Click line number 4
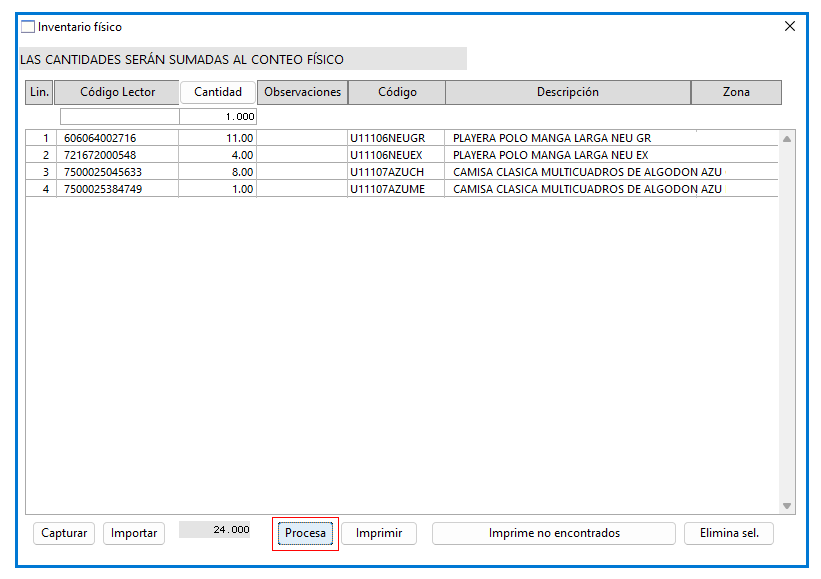The image size is (821, 579). (46, 189)
